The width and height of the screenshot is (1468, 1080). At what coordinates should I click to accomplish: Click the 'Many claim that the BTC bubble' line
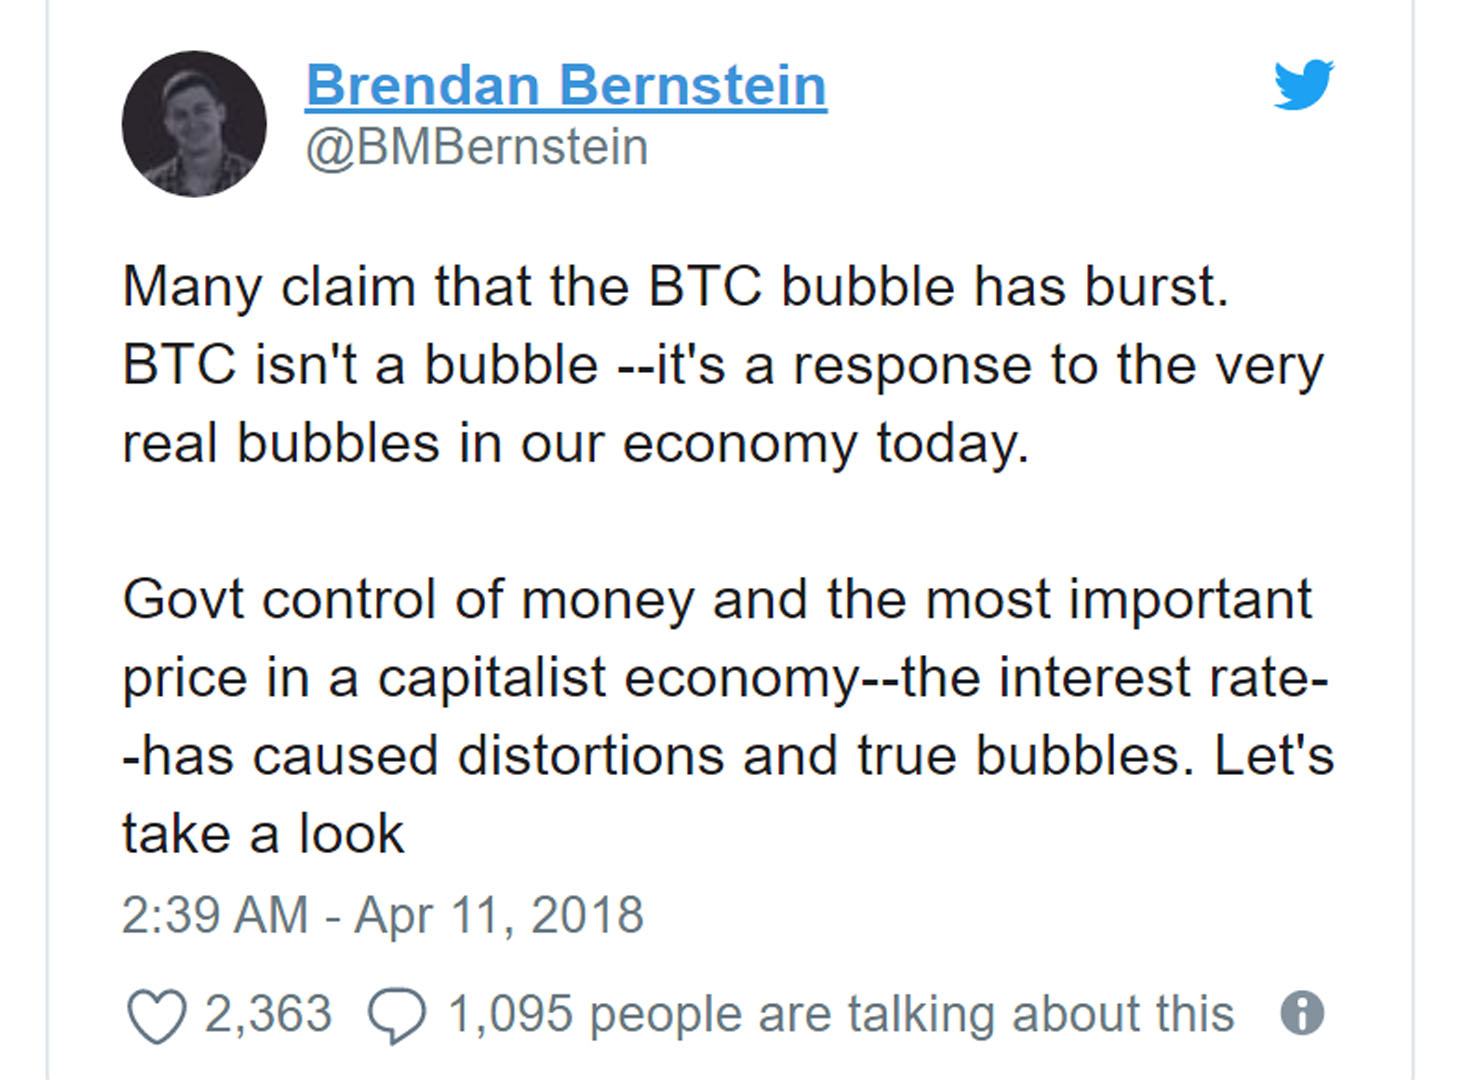coord(675,287)
